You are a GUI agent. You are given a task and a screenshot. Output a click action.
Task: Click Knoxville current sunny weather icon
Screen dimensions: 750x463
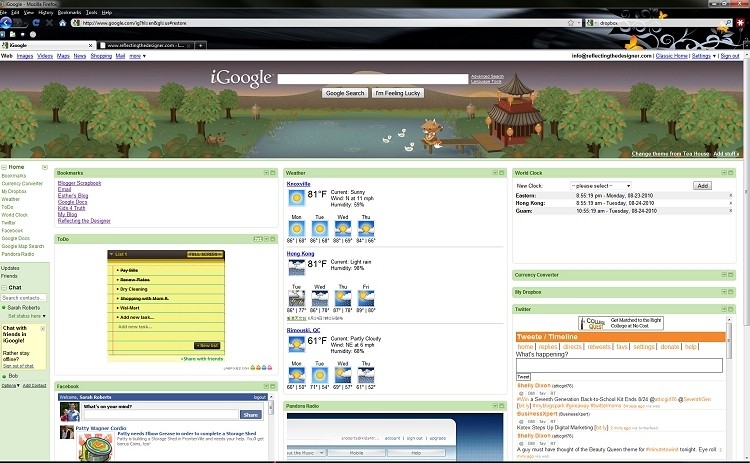tap(296, 198)
